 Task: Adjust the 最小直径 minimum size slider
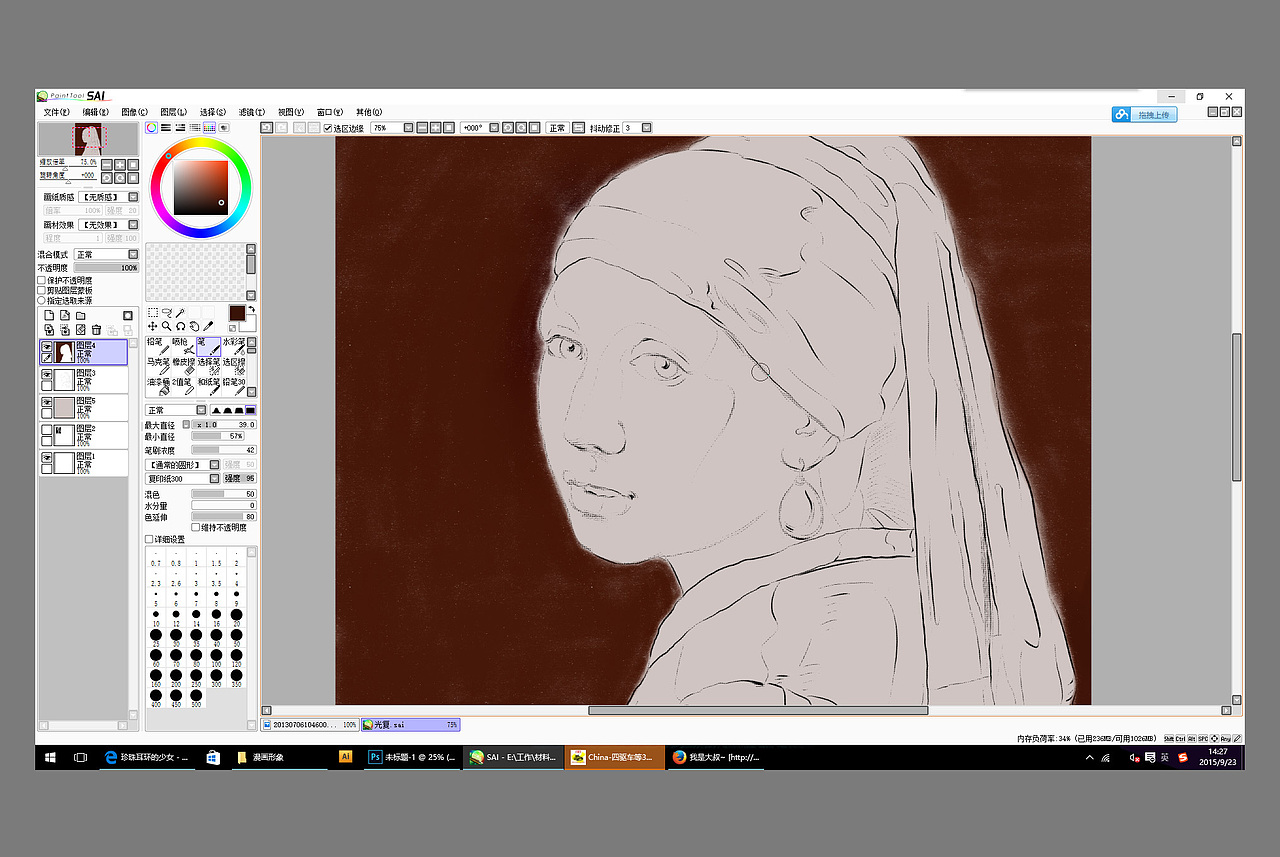click(x=218, y=437)
